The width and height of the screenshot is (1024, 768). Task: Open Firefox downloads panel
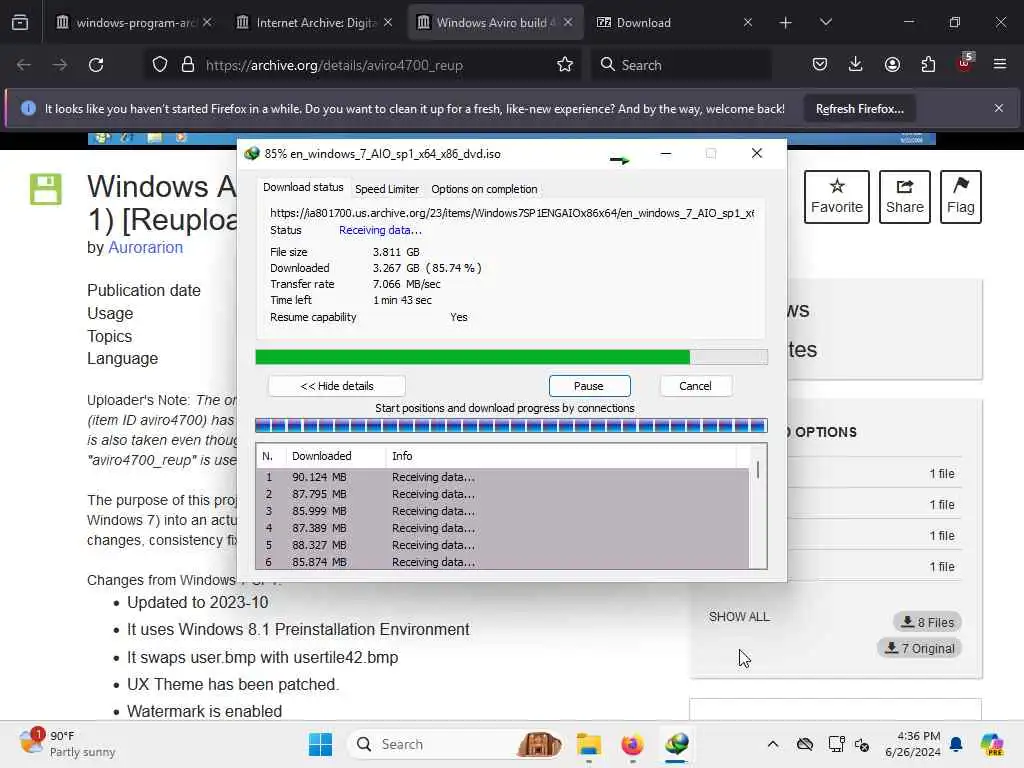click(x=856, y=64)
